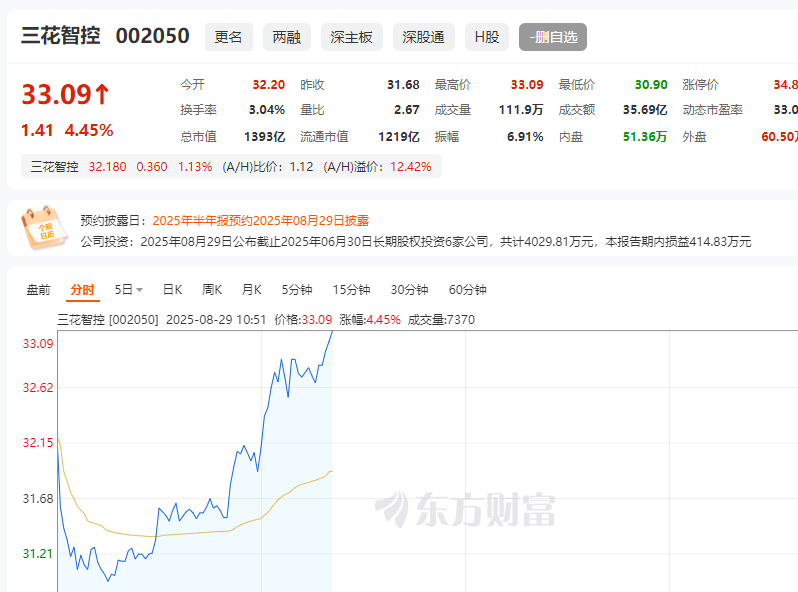Click the 总市值 value 1393亿

pos(265,137)
